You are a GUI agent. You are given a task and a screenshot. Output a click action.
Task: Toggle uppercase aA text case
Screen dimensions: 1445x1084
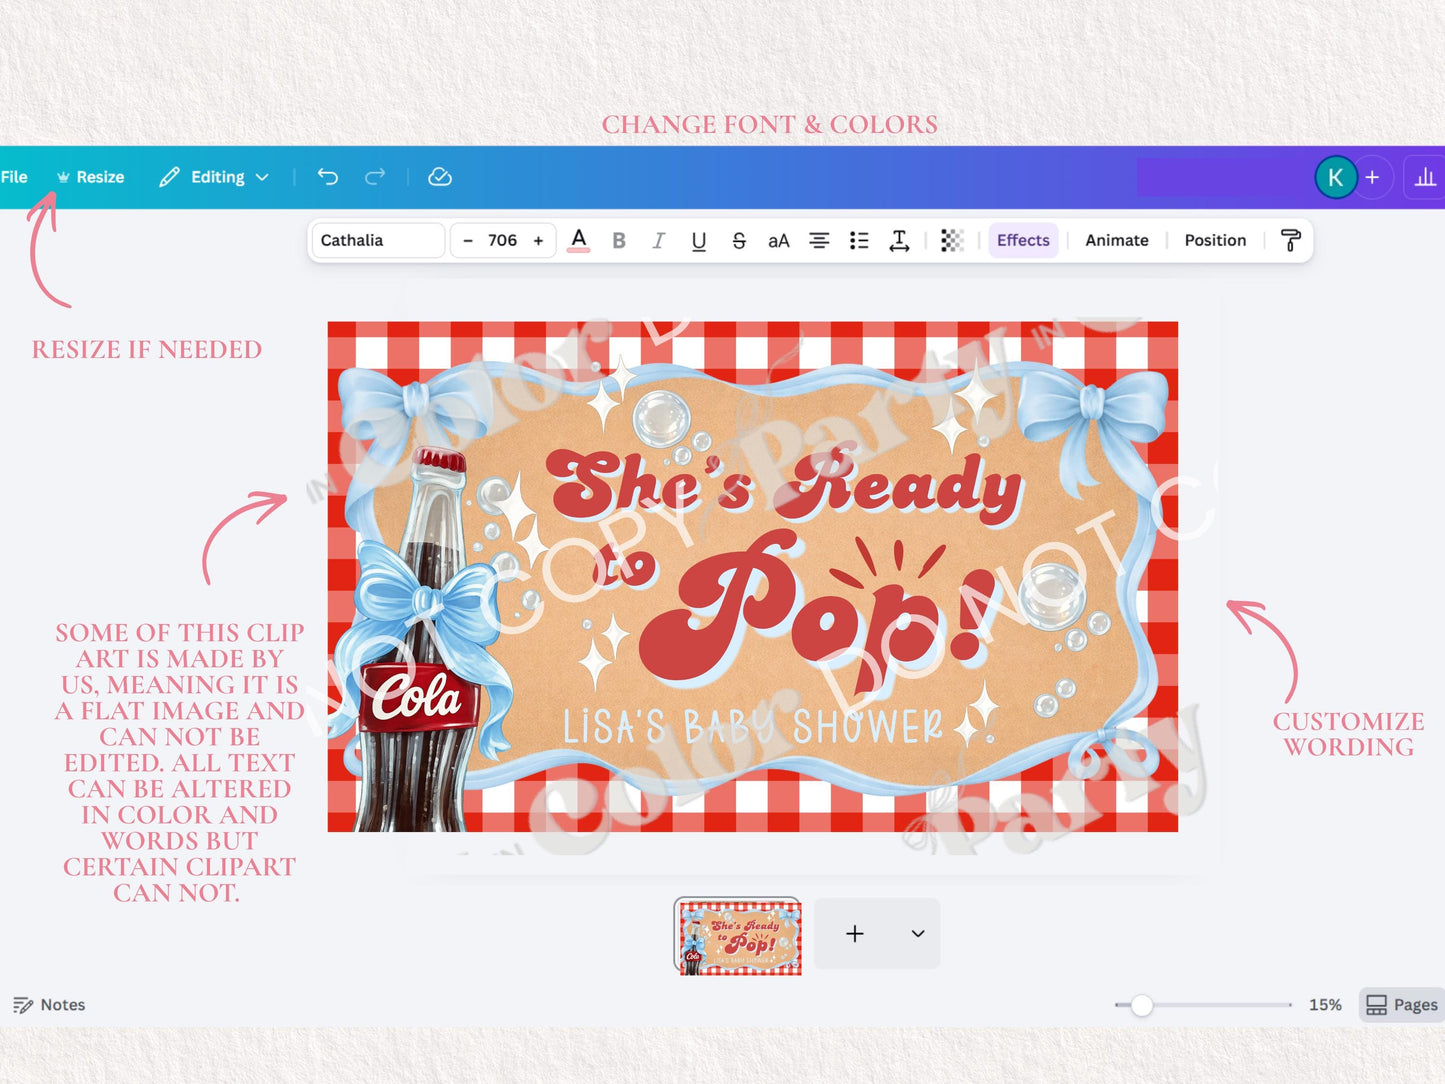pos(779,240)
